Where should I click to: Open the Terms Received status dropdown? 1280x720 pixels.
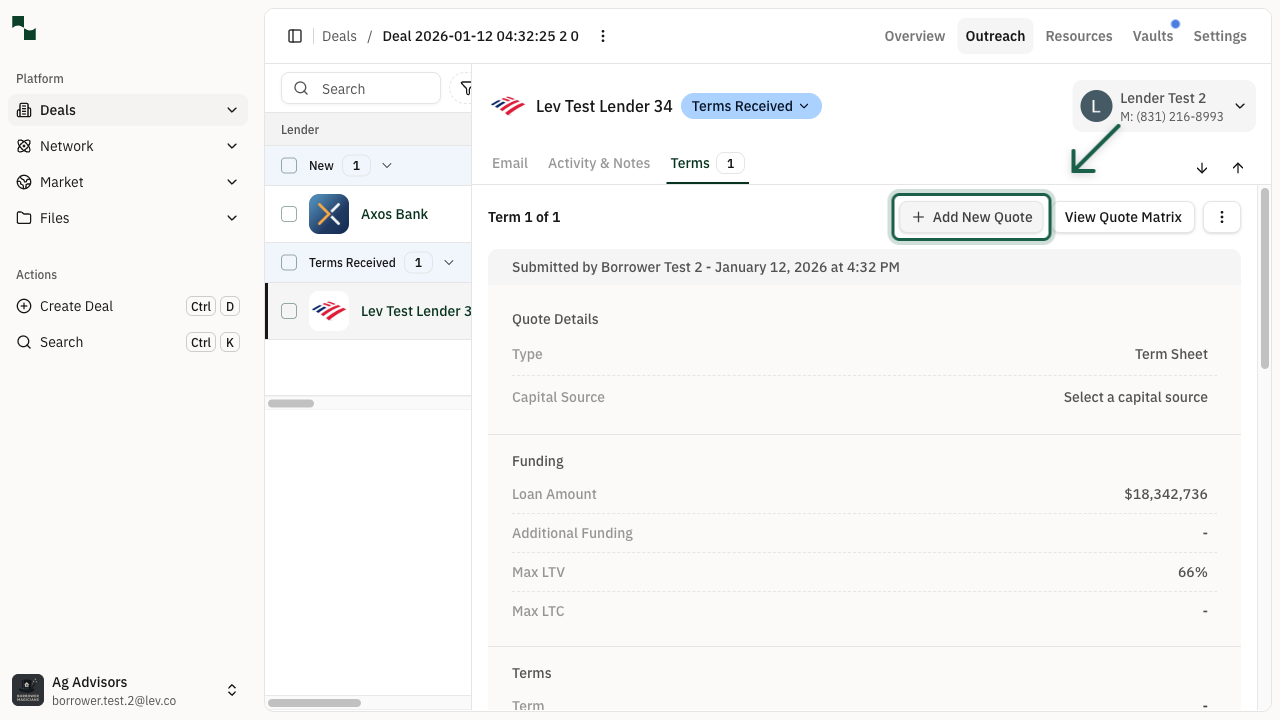pyautogui.click(x=751, y=106)
